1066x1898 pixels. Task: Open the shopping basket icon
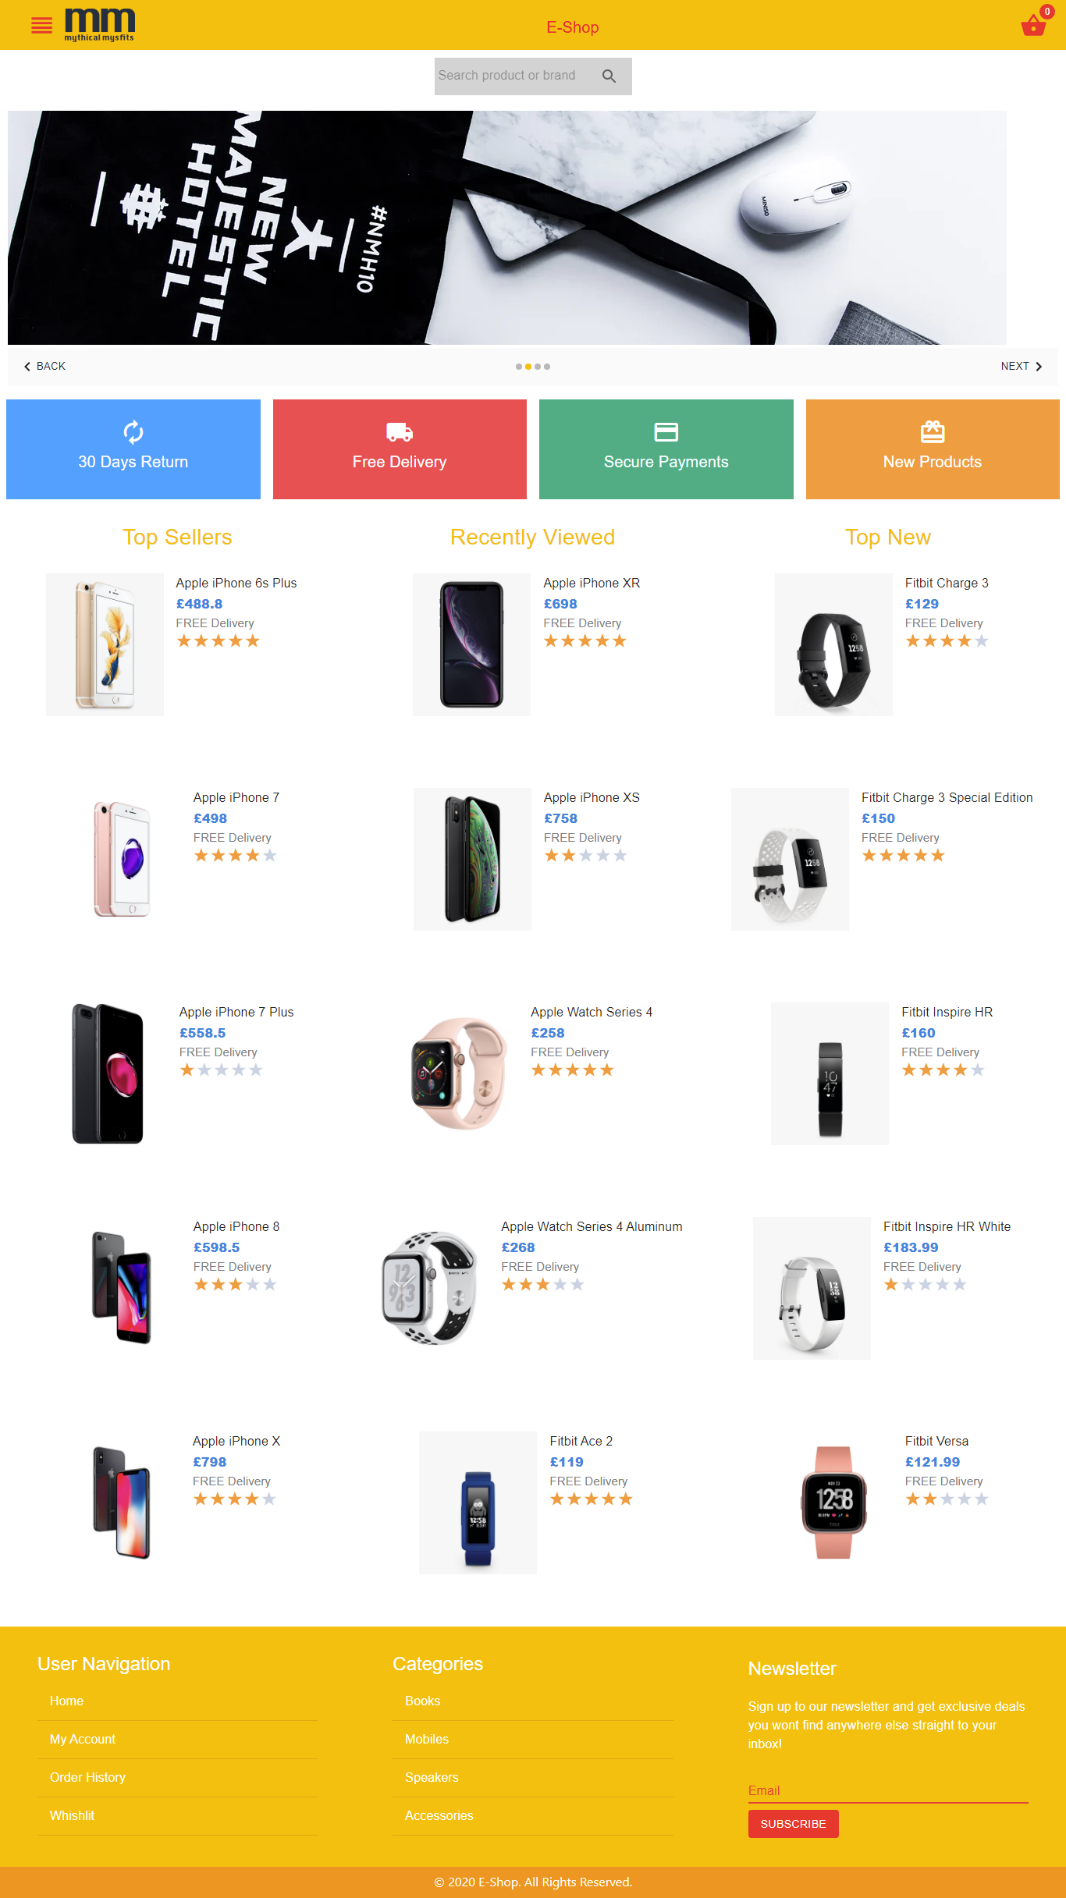point(1034,26)
